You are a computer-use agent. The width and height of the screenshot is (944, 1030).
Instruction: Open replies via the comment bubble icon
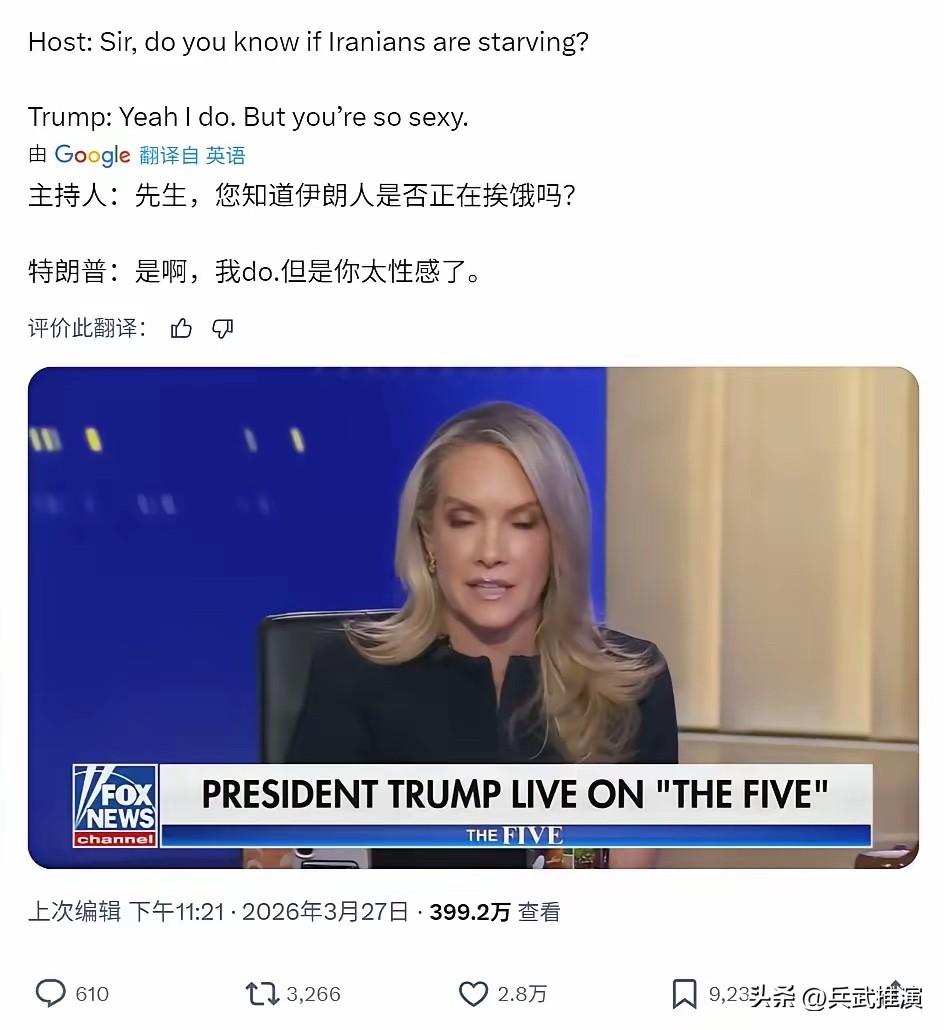point(50,993)
